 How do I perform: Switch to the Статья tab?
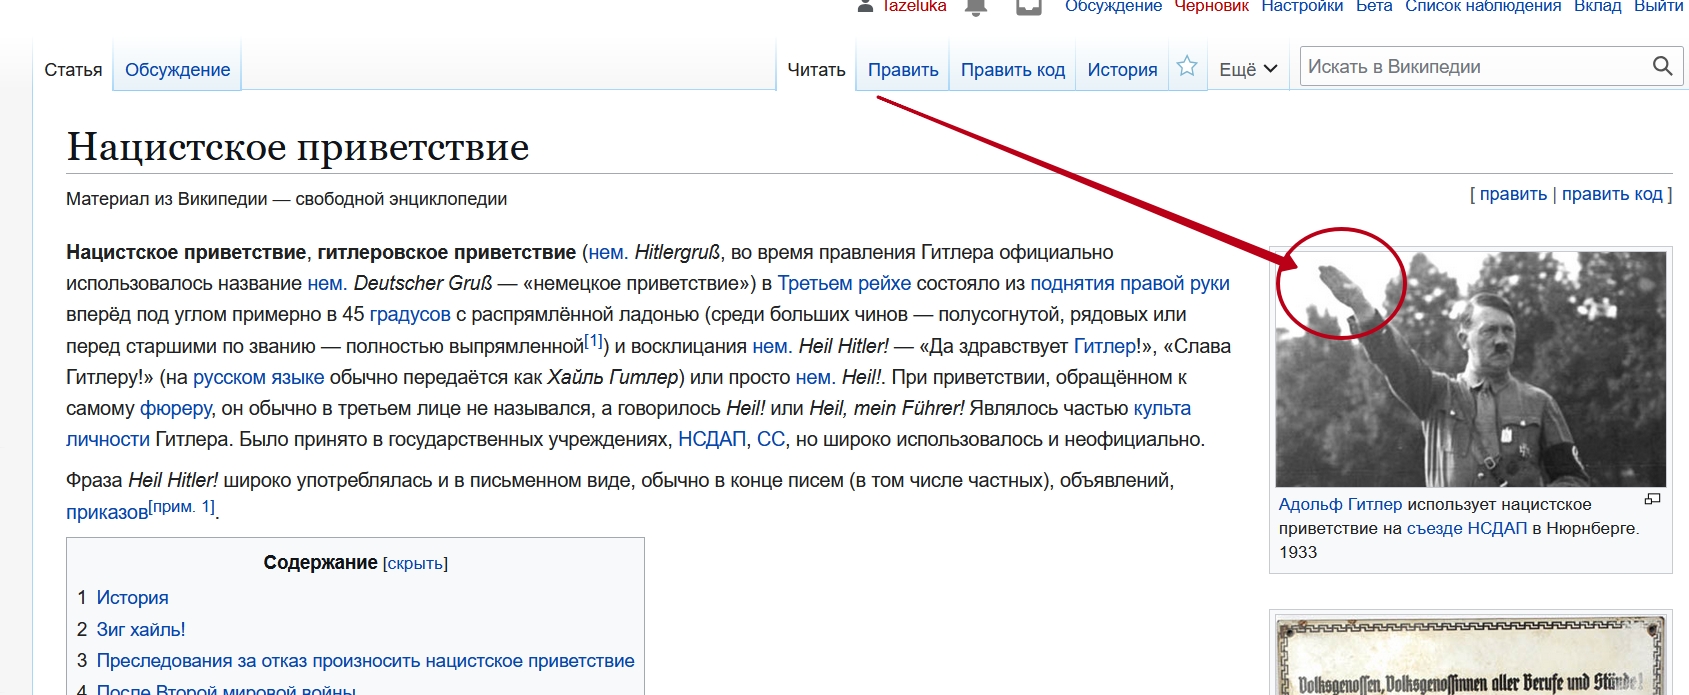click(73, 69)
